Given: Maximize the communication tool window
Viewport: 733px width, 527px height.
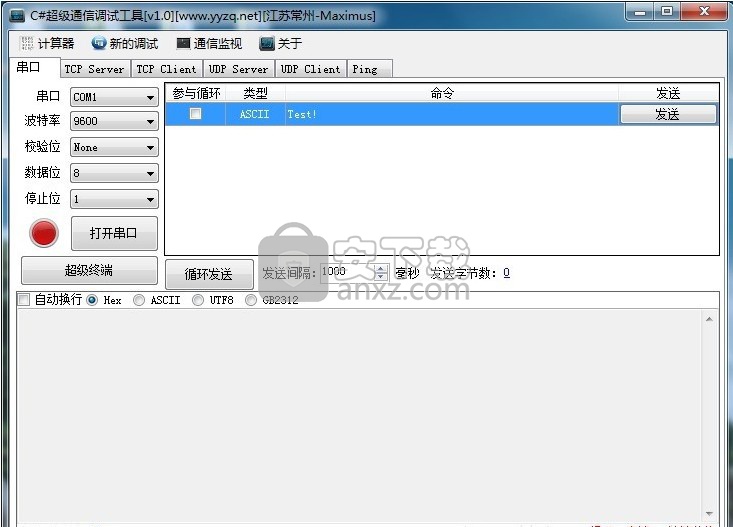Looking at the screenshot, I should click(x=667, y=12).
